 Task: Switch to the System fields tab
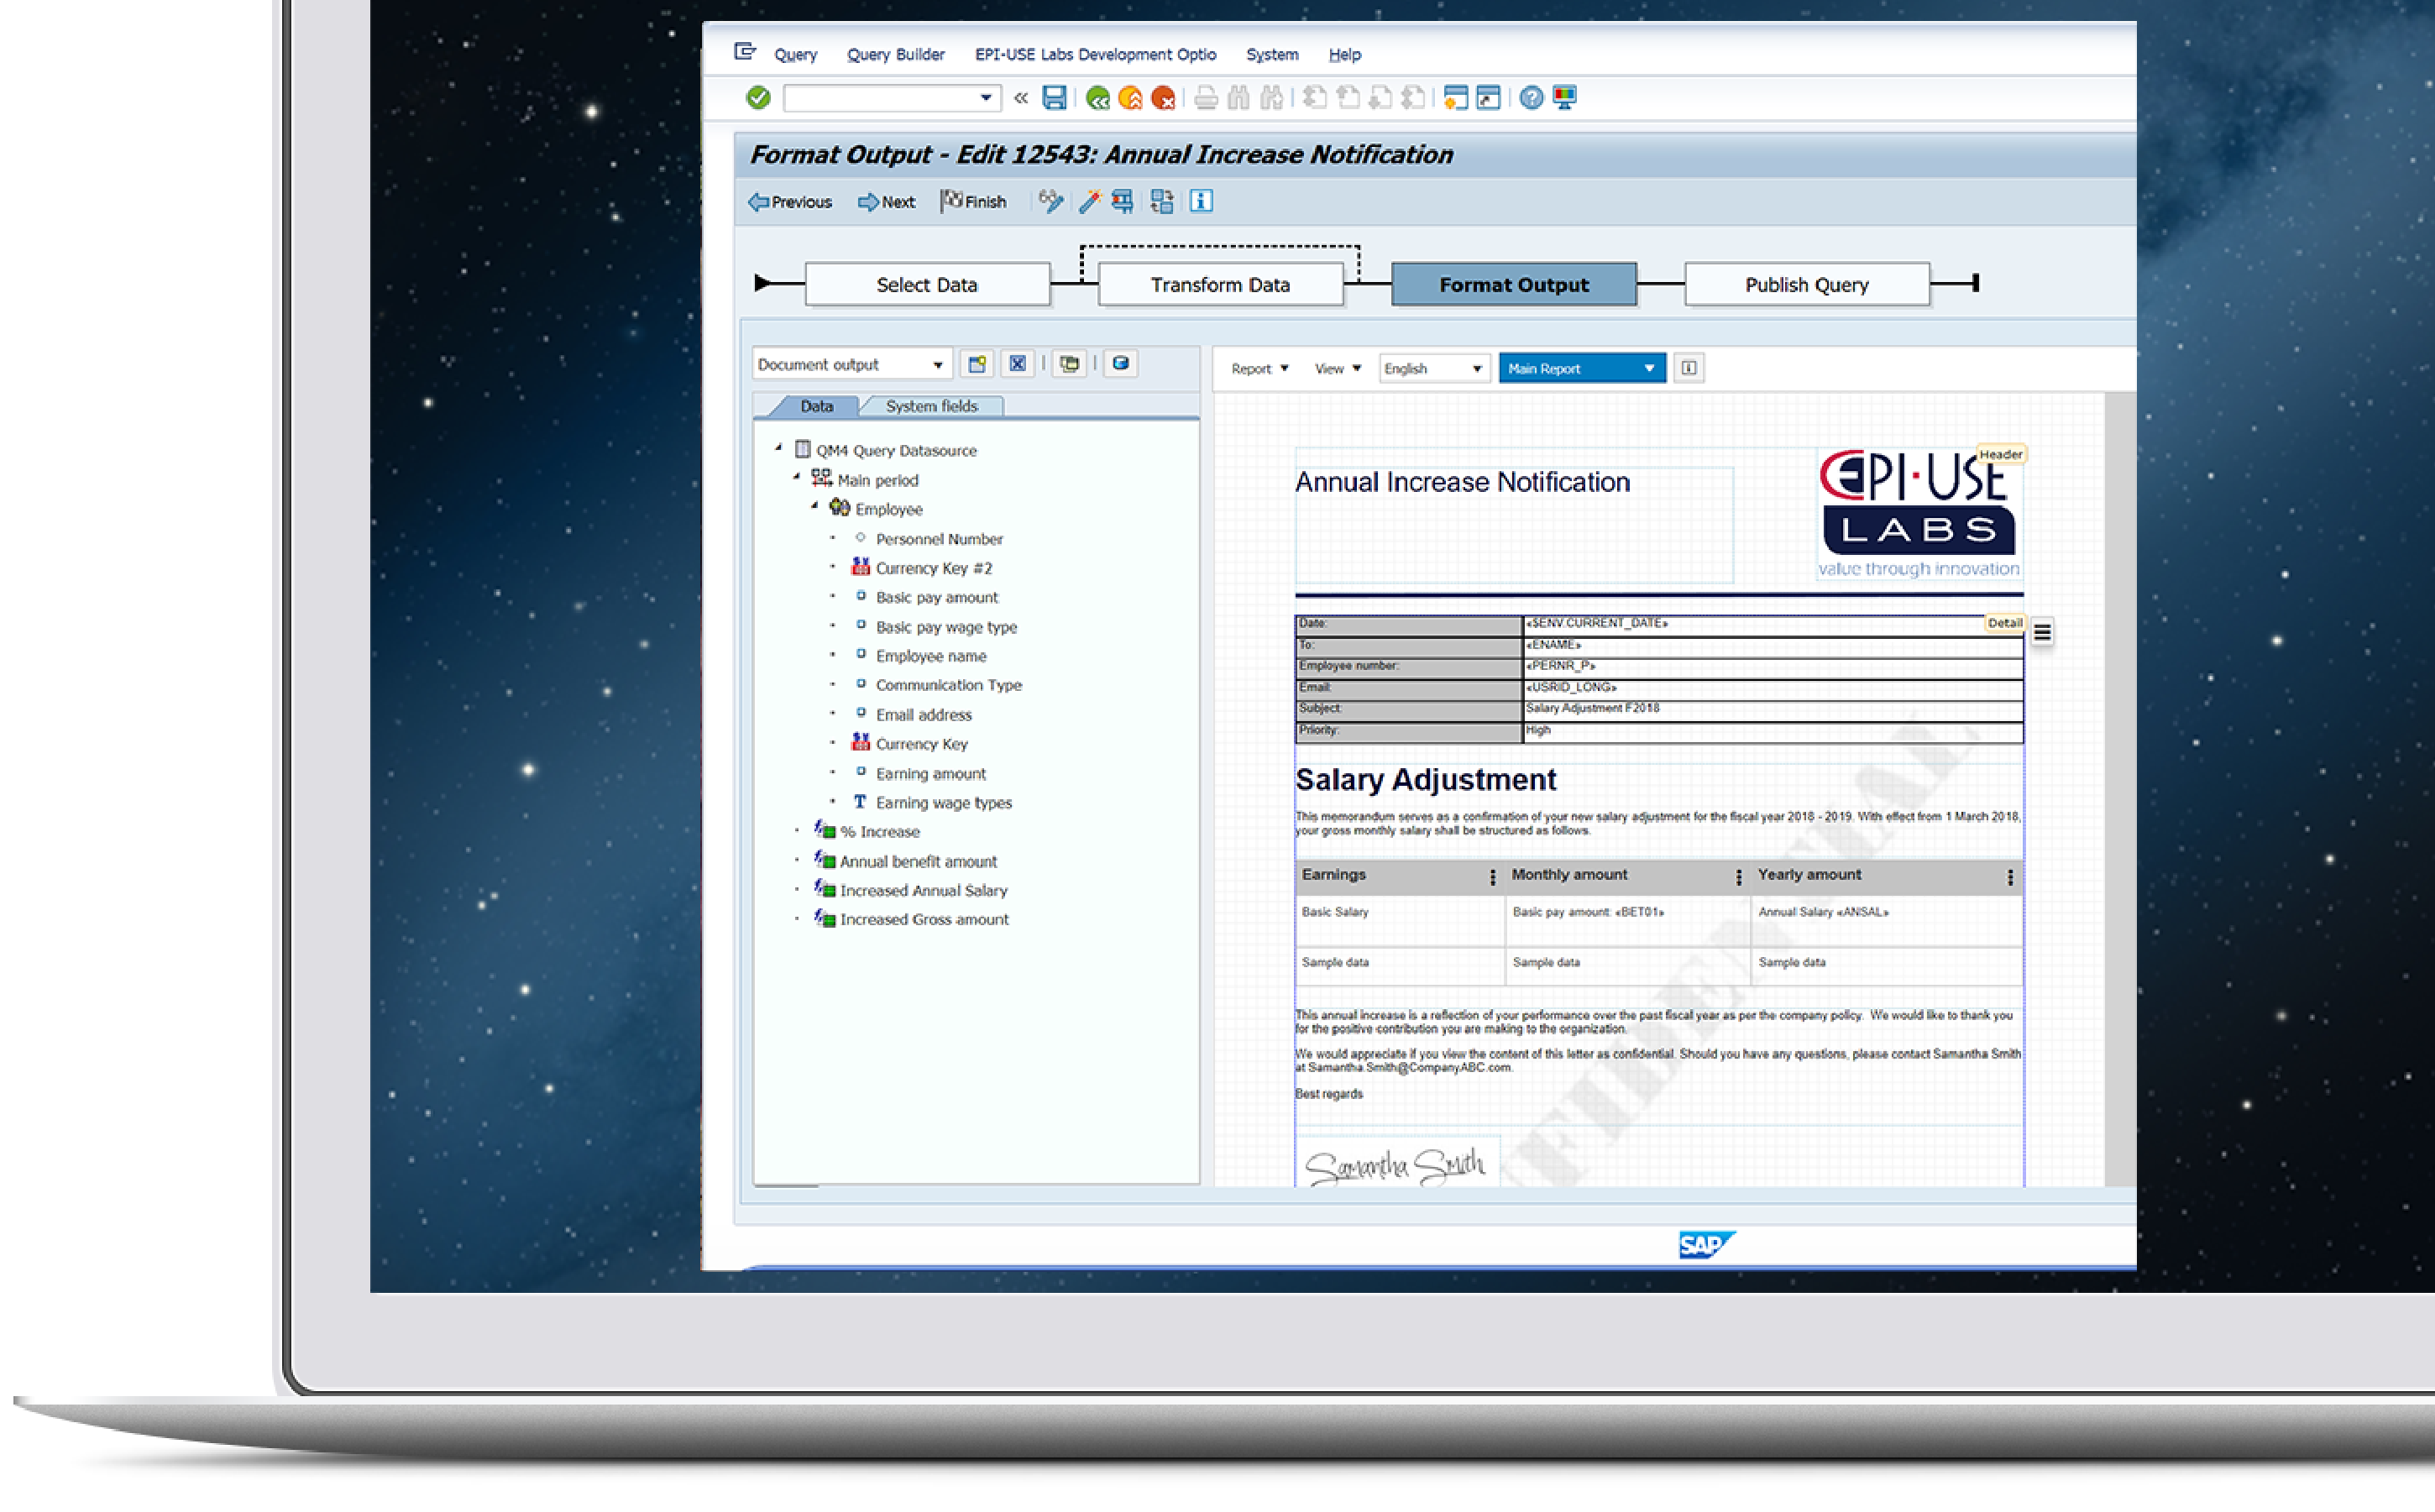pyautogui.click(x=930, y=406)
